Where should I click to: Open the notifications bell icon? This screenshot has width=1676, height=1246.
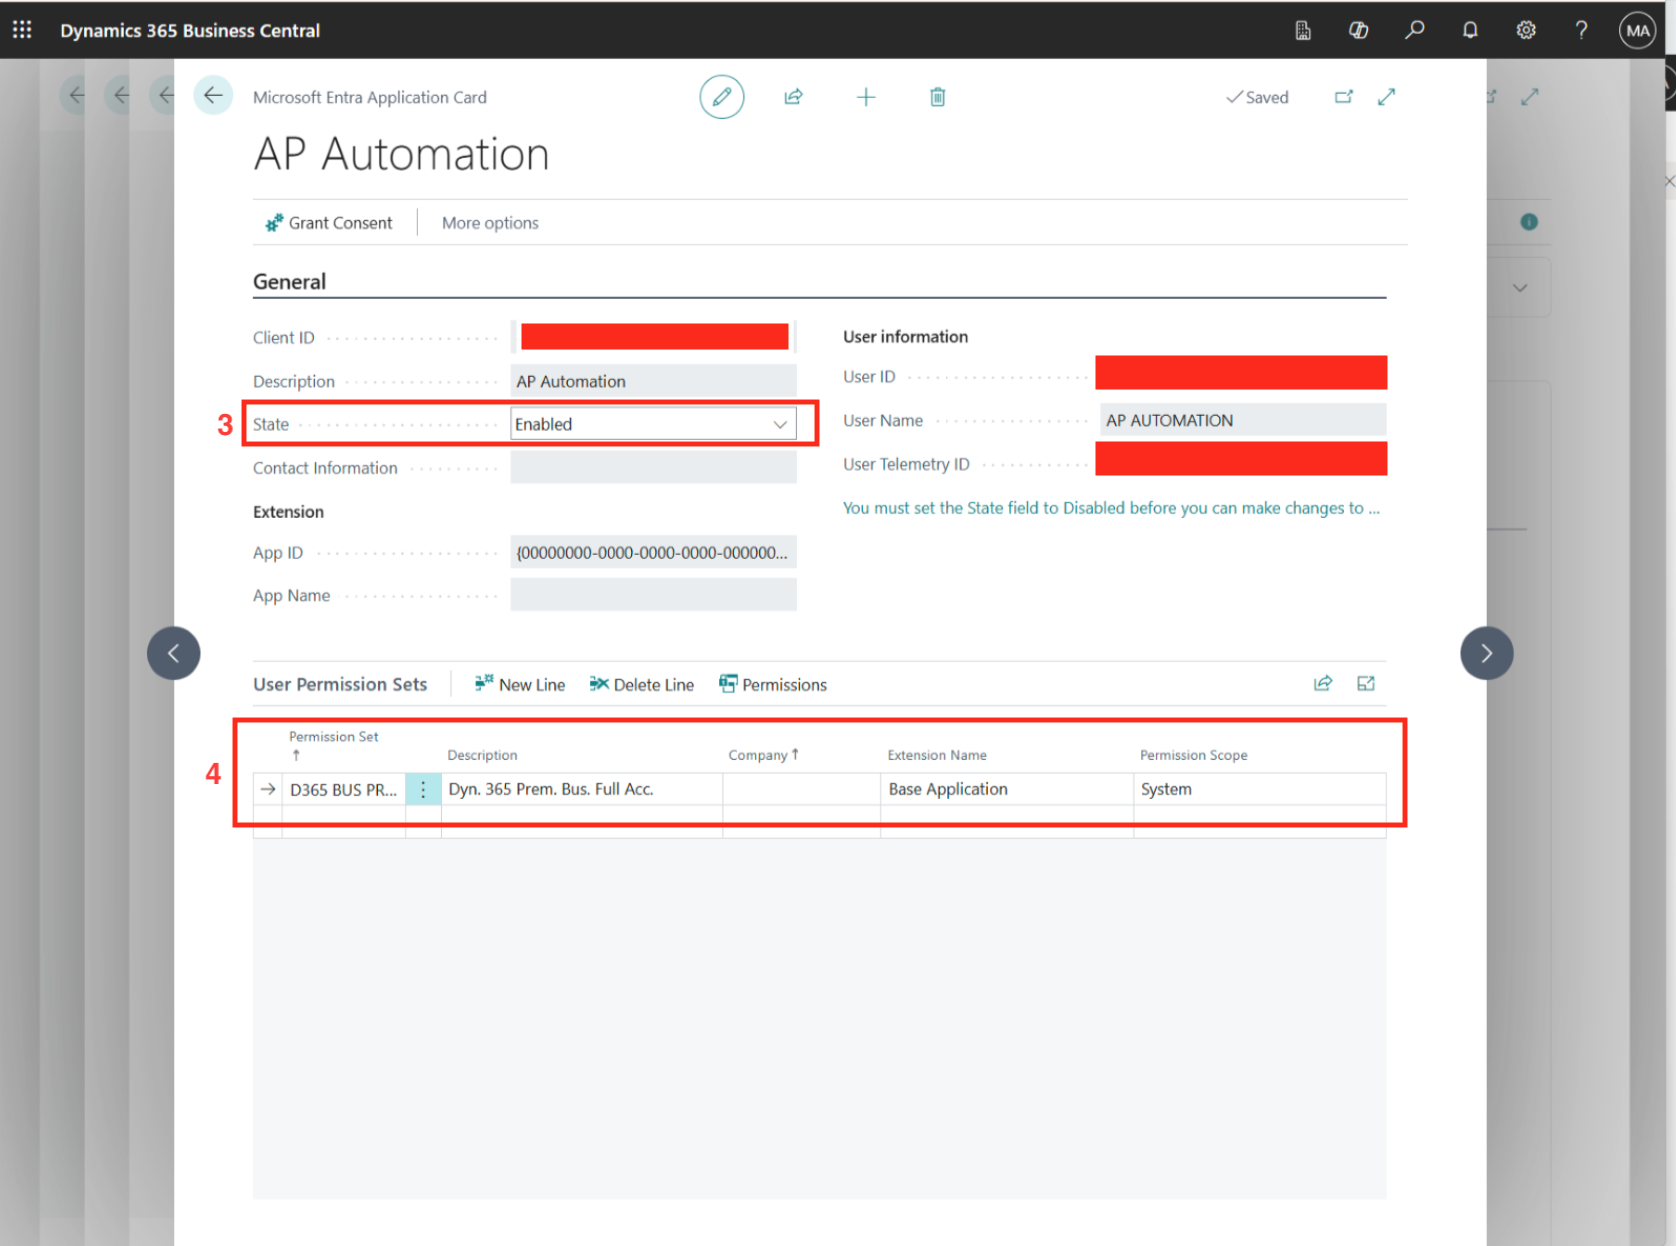[1469, 30]
